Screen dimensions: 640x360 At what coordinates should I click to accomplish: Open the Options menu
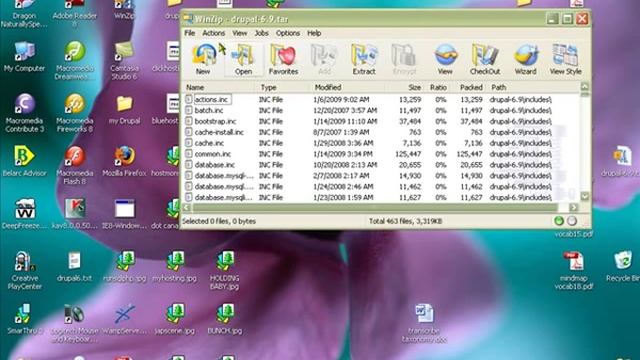(288, 33)
